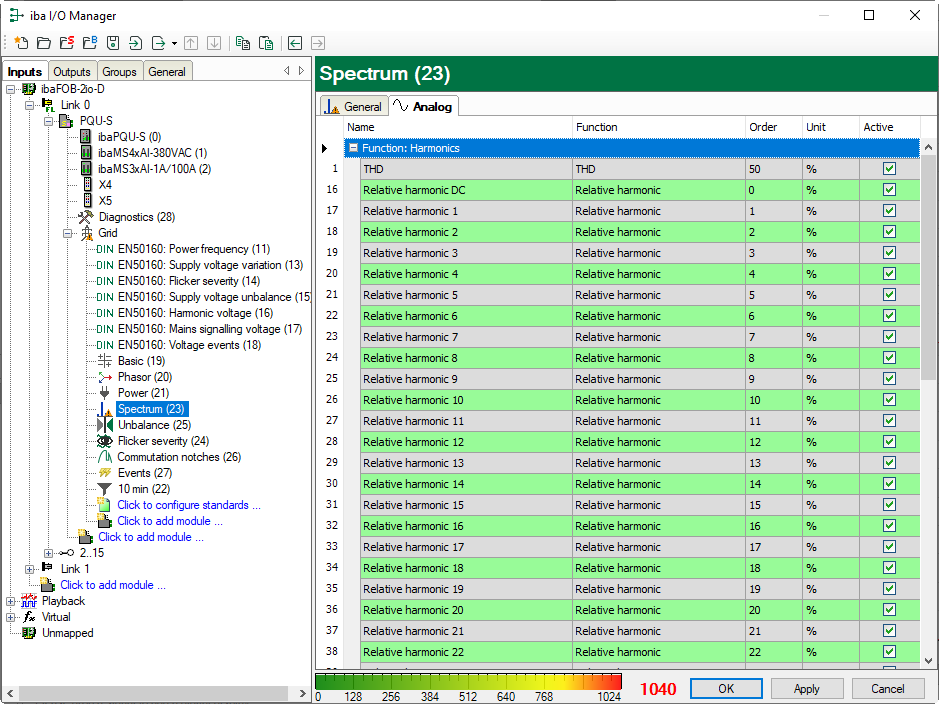939x704 pixels.
Task: Click the copy toolbar icon
Action: coord(243,43)
